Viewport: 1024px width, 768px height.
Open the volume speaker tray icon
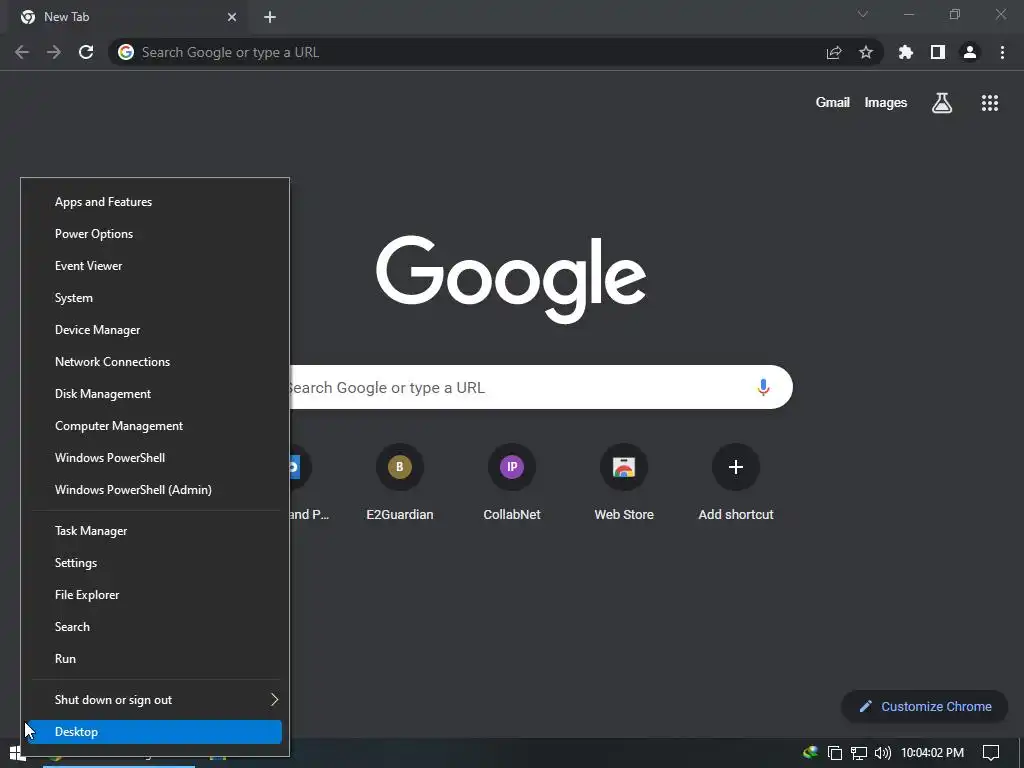coord(882,753)
